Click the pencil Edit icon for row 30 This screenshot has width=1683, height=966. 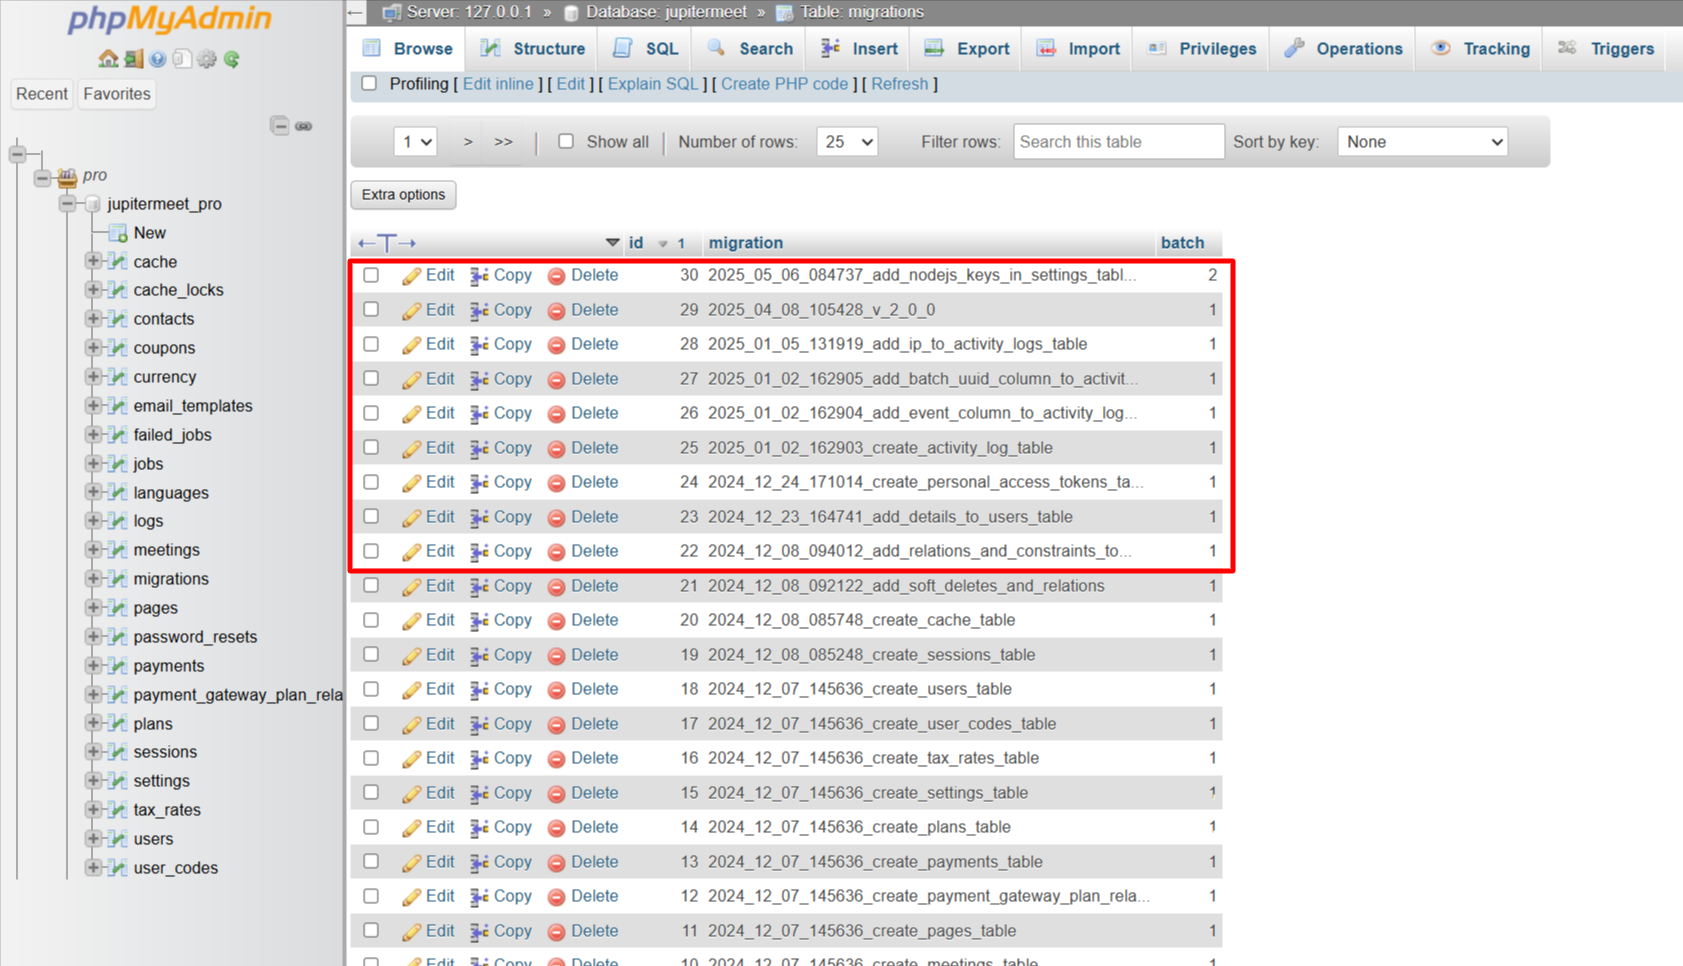tap(411, 276)
